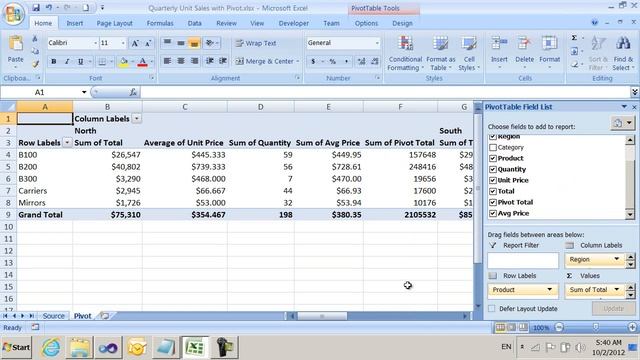
Task: Click the Update button
Action: 613,309
